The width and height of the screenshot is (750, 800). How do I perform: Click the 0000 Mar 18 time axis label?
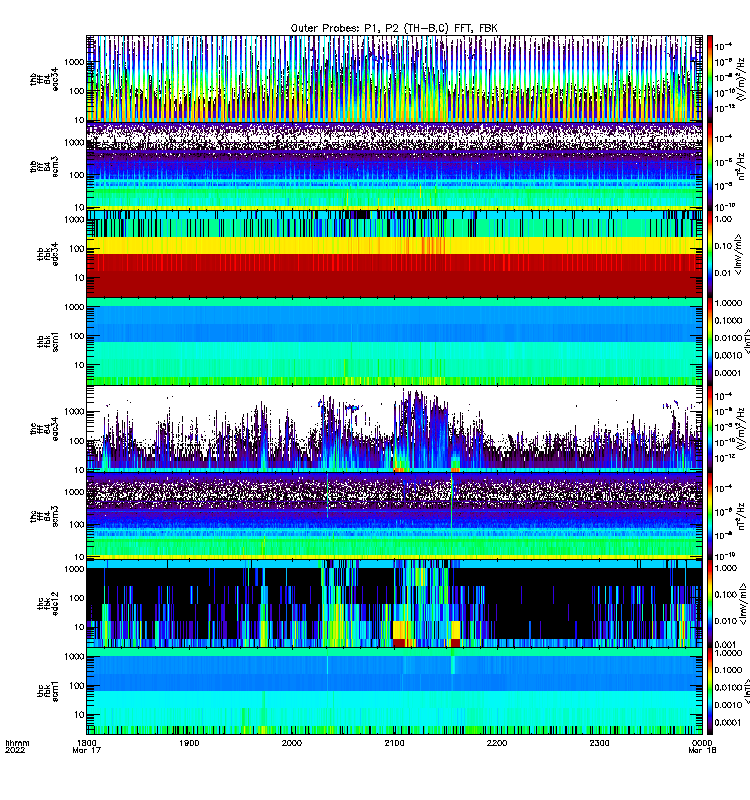tap(702, 746)
